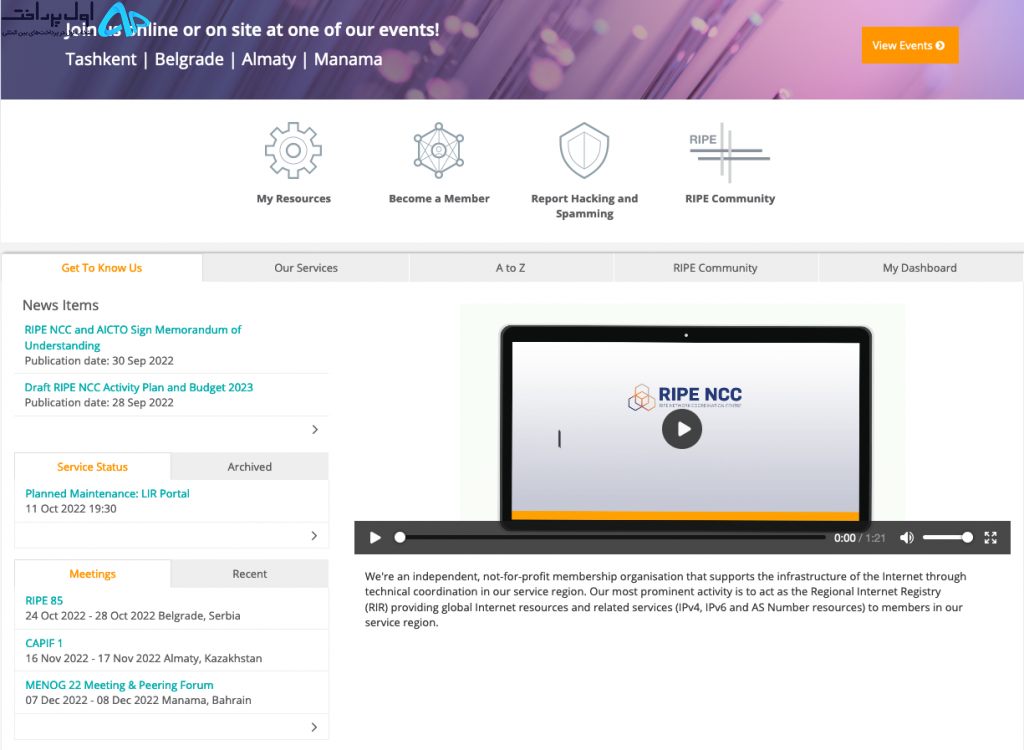Click the play icon in video control bar
The height and width of the screenshot is (750, 1024).
(375, 538)
